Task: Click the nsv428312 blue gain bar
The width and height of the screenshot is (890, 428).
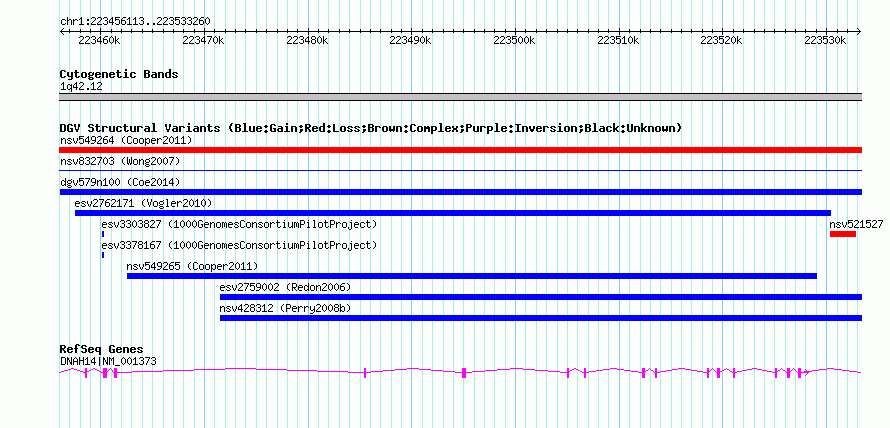Action: 541,318
